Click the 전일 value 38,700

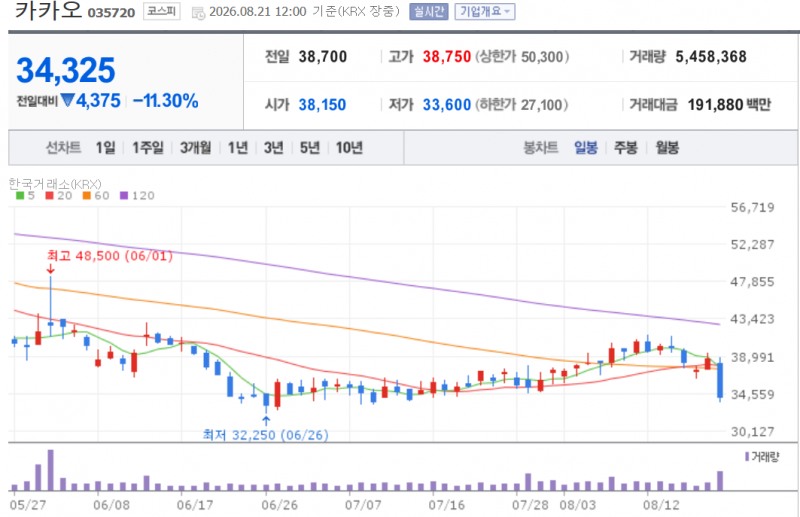322,57
